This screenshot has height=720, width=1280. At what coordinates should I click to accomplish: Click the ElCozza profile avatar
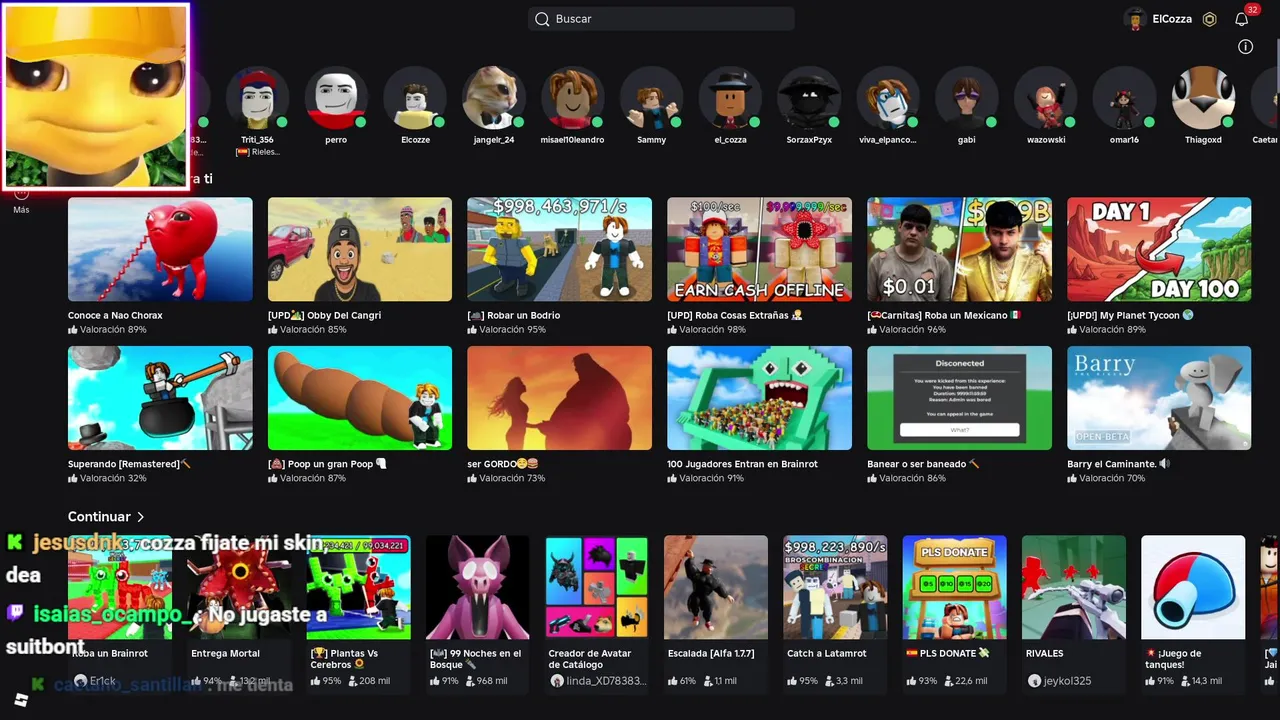(1134, 19)
